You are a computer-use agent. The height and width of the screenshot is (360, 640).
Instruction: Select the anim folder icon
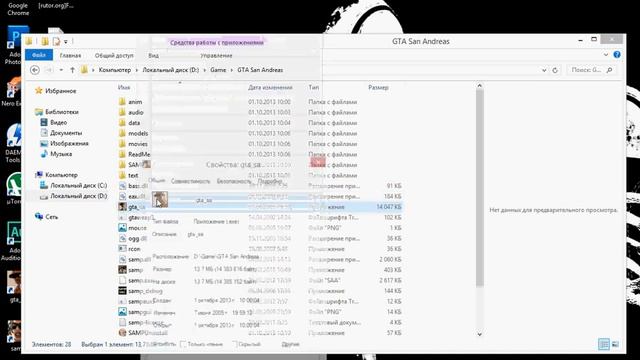coord(122,102)
